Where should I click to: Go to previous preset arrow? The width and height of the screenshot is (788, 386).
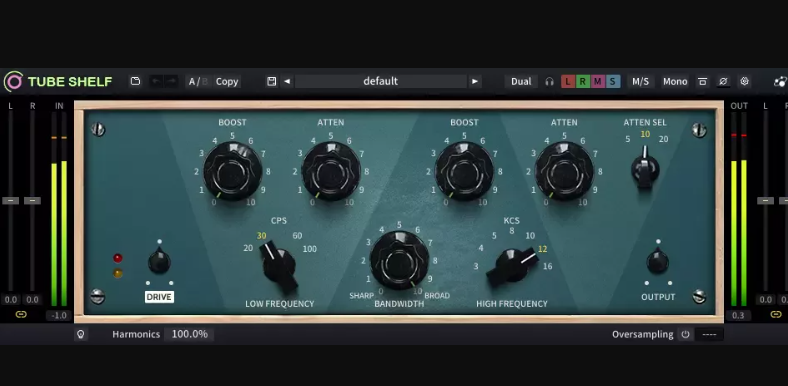(287, 81)
